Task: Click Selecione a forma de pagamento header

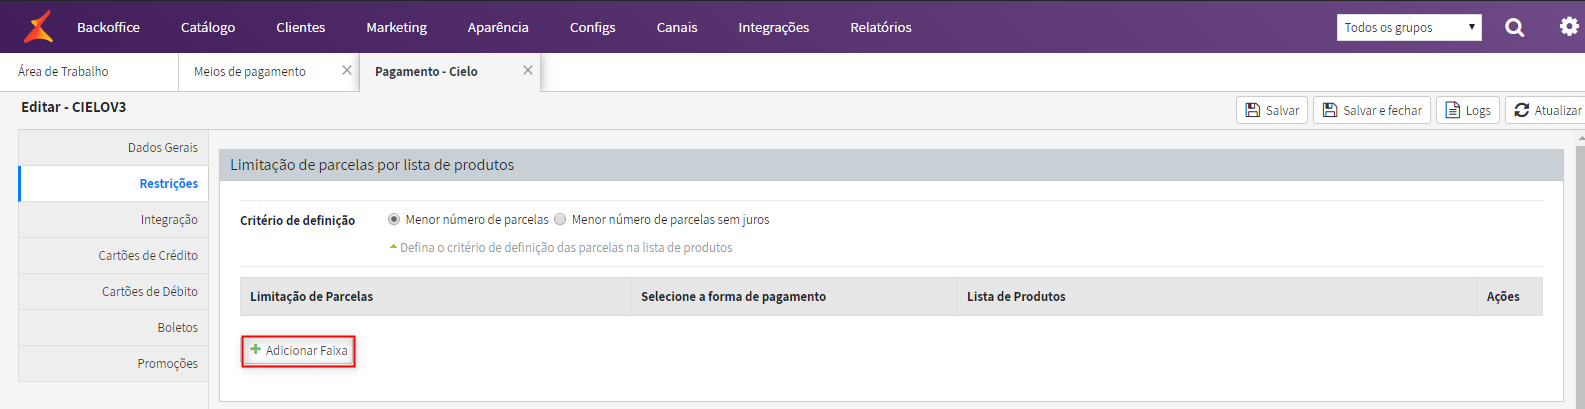Action: (795, 296)
